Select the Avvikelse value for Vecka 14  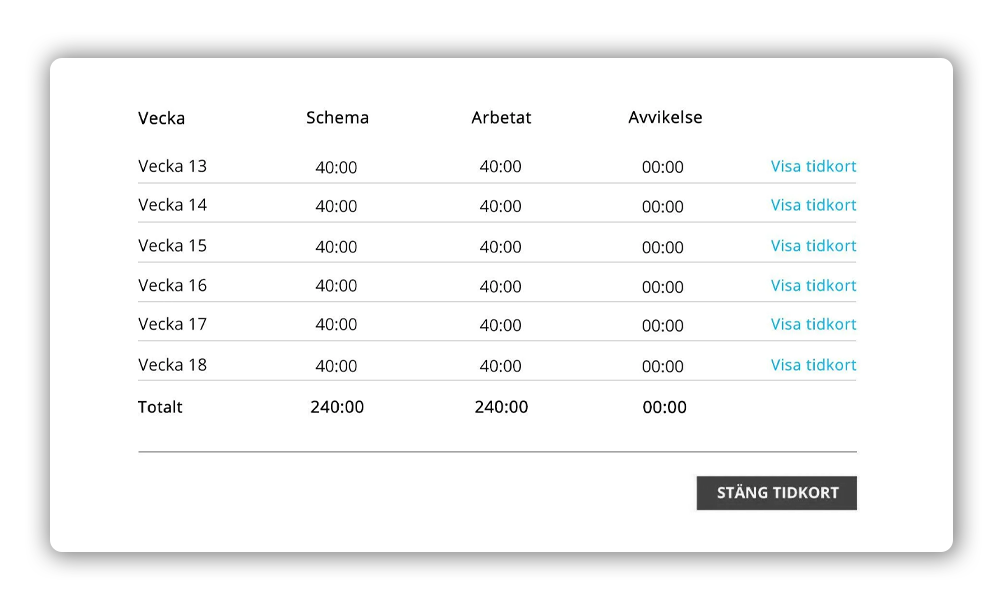pos(662,207)
